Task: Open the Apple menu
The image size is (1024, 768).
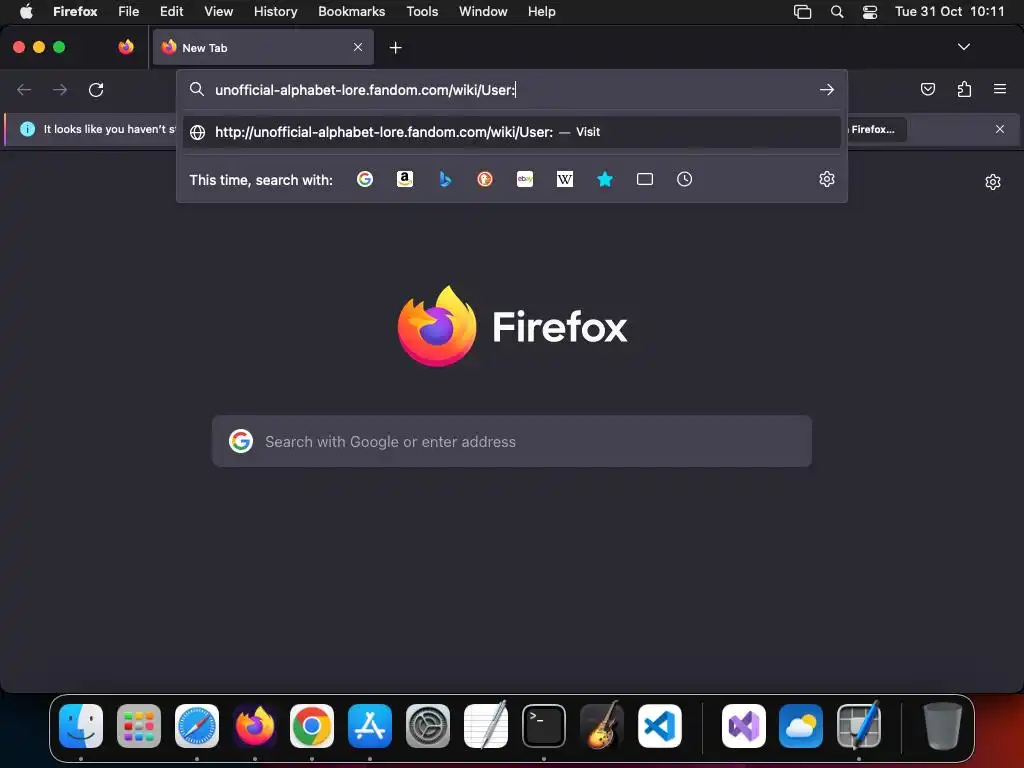Action: click(x=26, y=11)
